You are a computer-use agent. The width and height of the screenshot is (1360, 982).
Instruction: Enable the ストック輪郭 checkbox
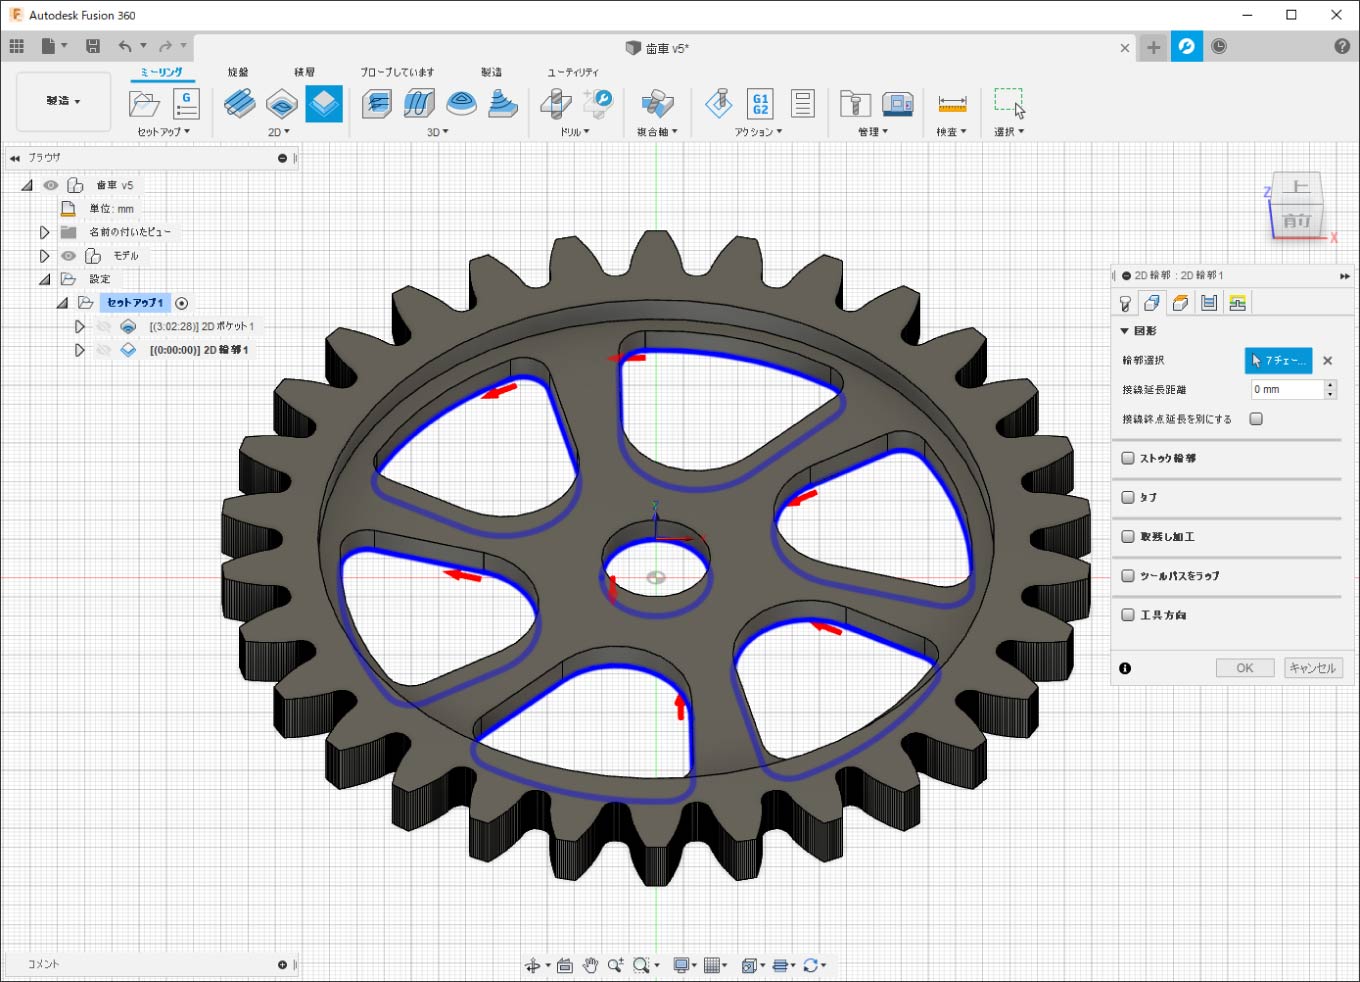1128,458
